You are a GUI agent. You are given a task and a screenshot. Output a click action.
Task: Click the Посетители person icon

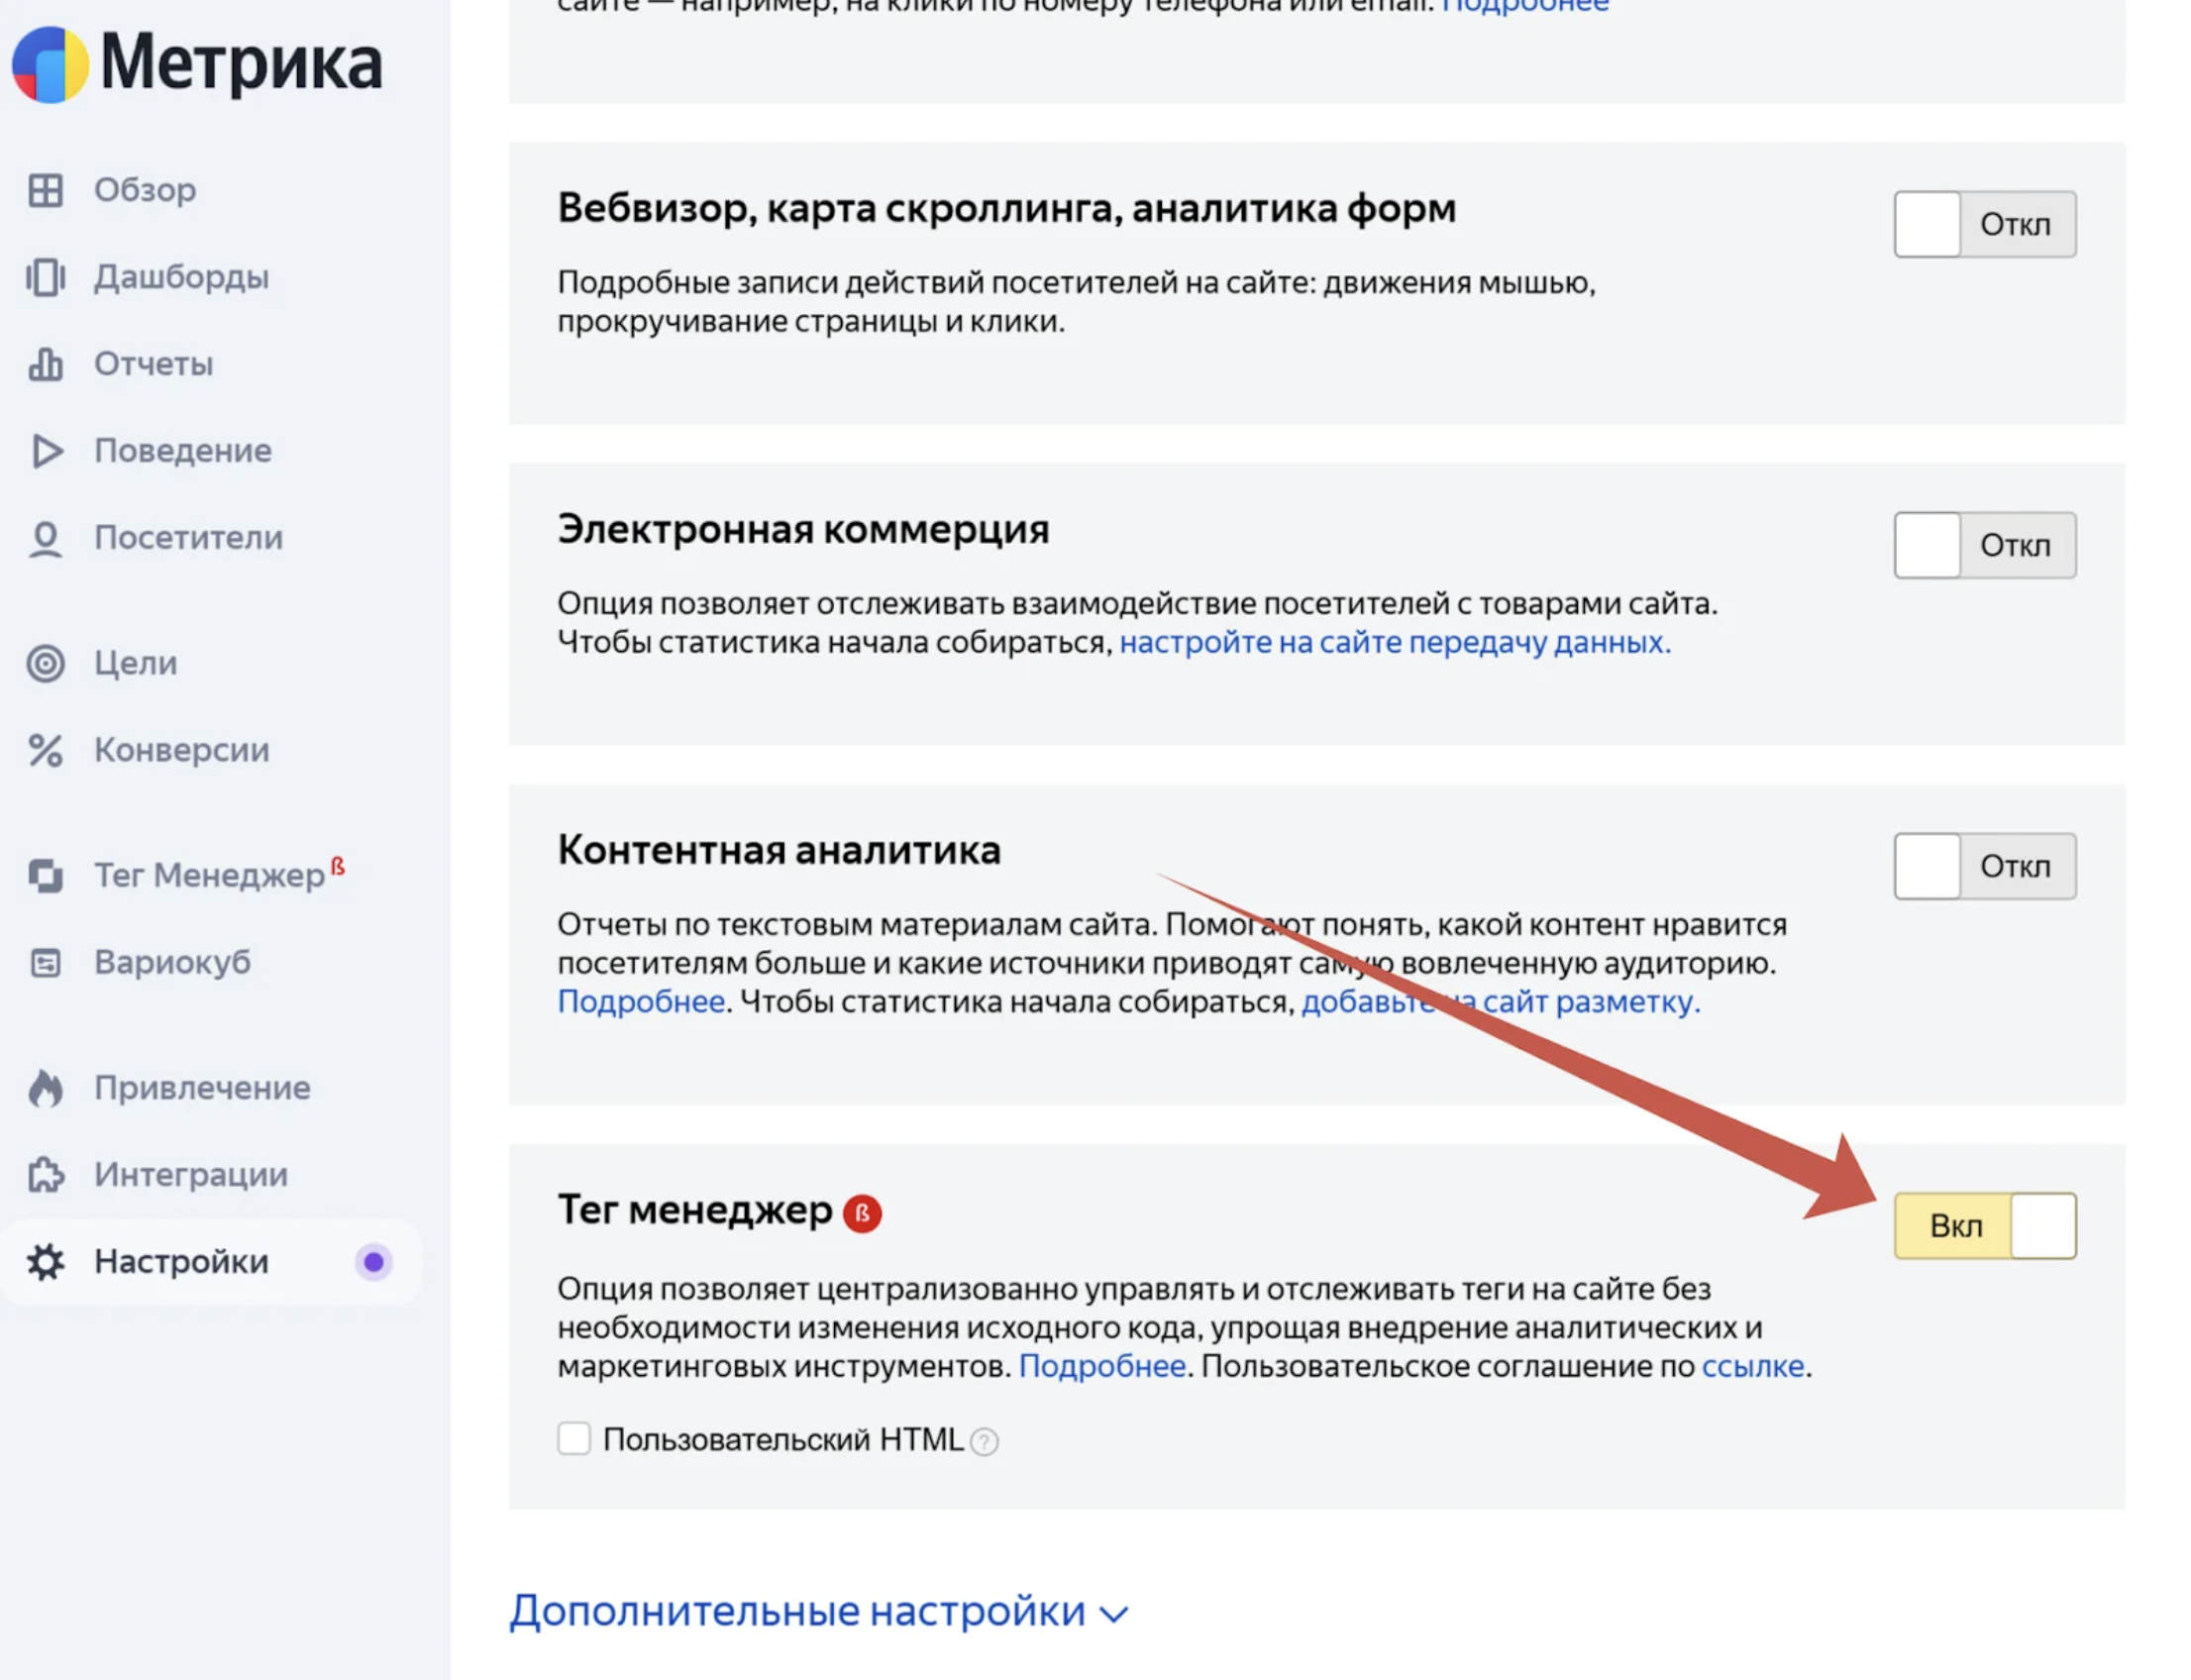45,538
